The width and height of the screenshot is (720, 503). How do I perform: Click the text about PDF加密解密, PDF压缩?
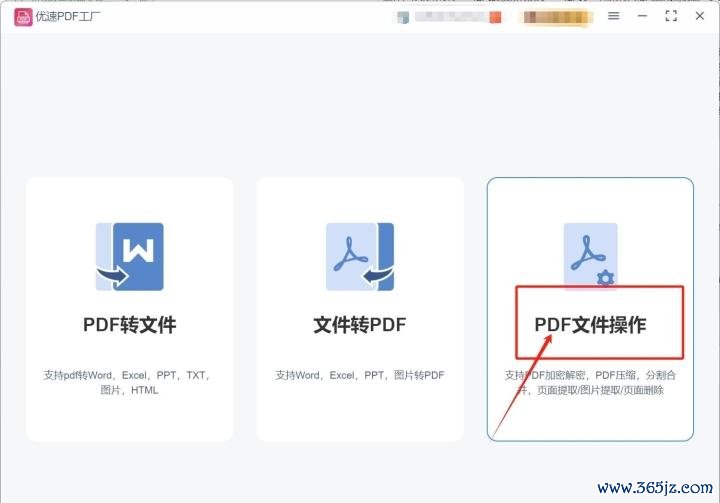[591, 382]
